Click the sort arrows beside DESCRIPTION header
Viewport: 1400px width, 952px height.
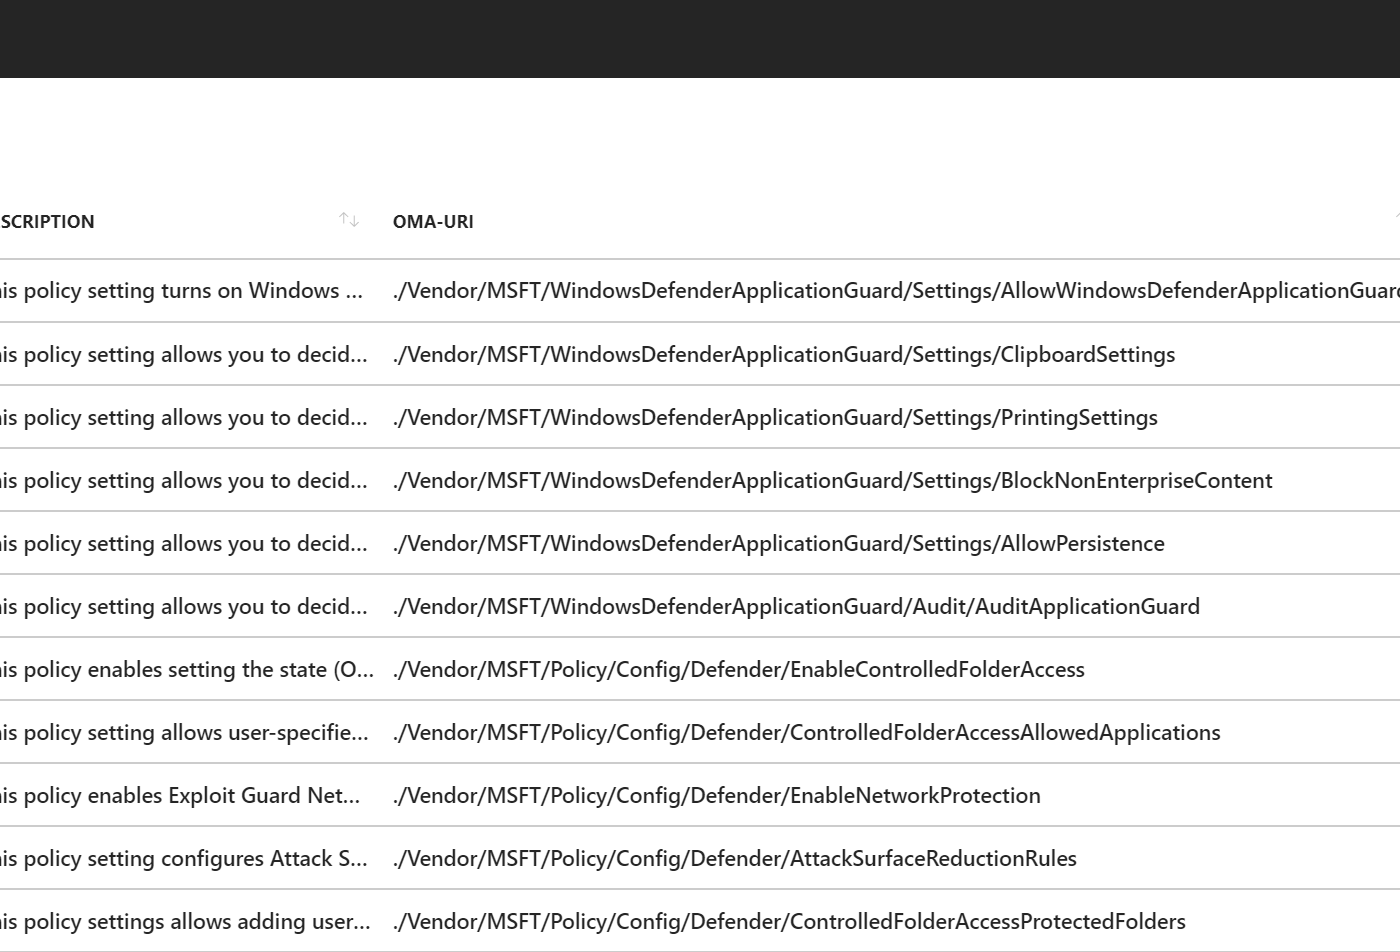pyautogui.click(x=348, y=220)
